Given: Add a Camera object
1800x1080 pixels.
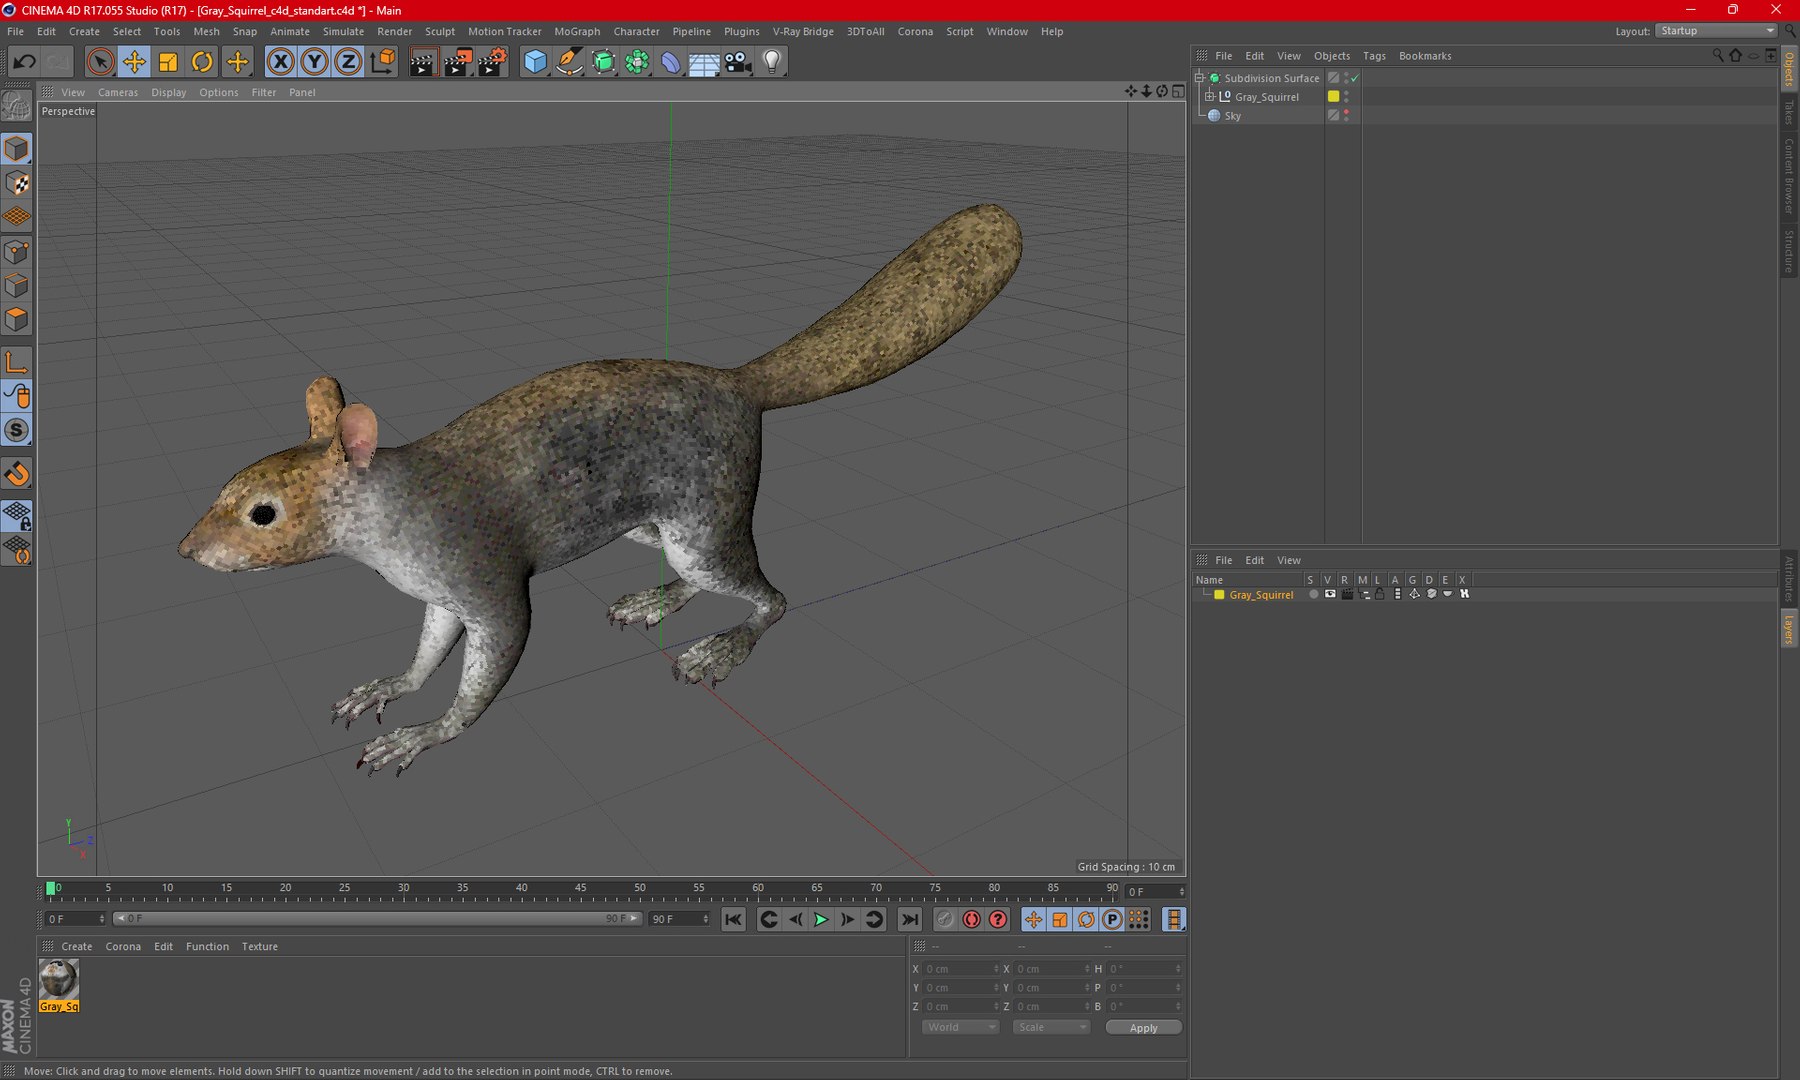Looking at the screenshot, I should pyautogui.click(x=738, y=62).
